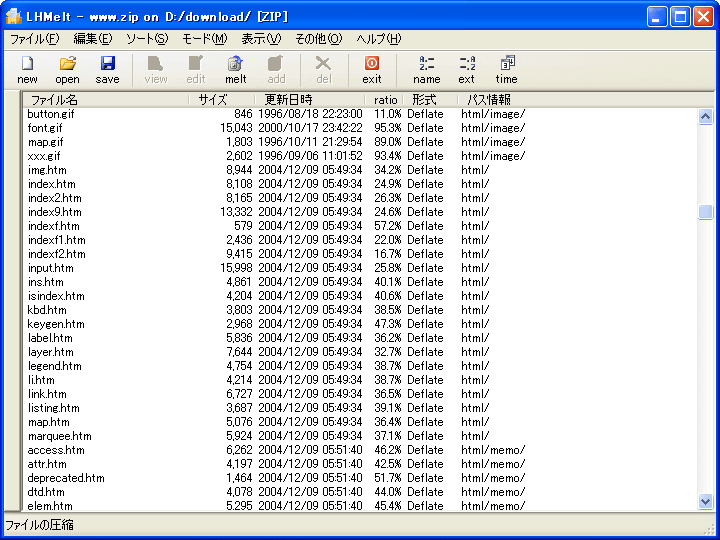The width and height of the screenshot is (720, 540).
Task: Select the file marquee.htm
Action: (x=60, y=436)
